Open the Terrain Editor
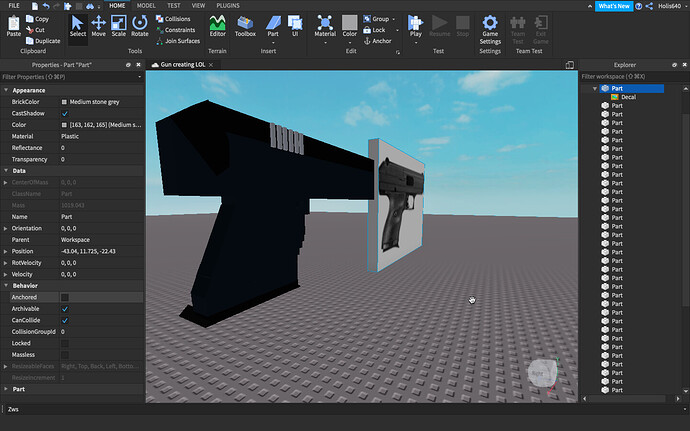Viewport: 690px width, 431px height. (x=217, y=26)
